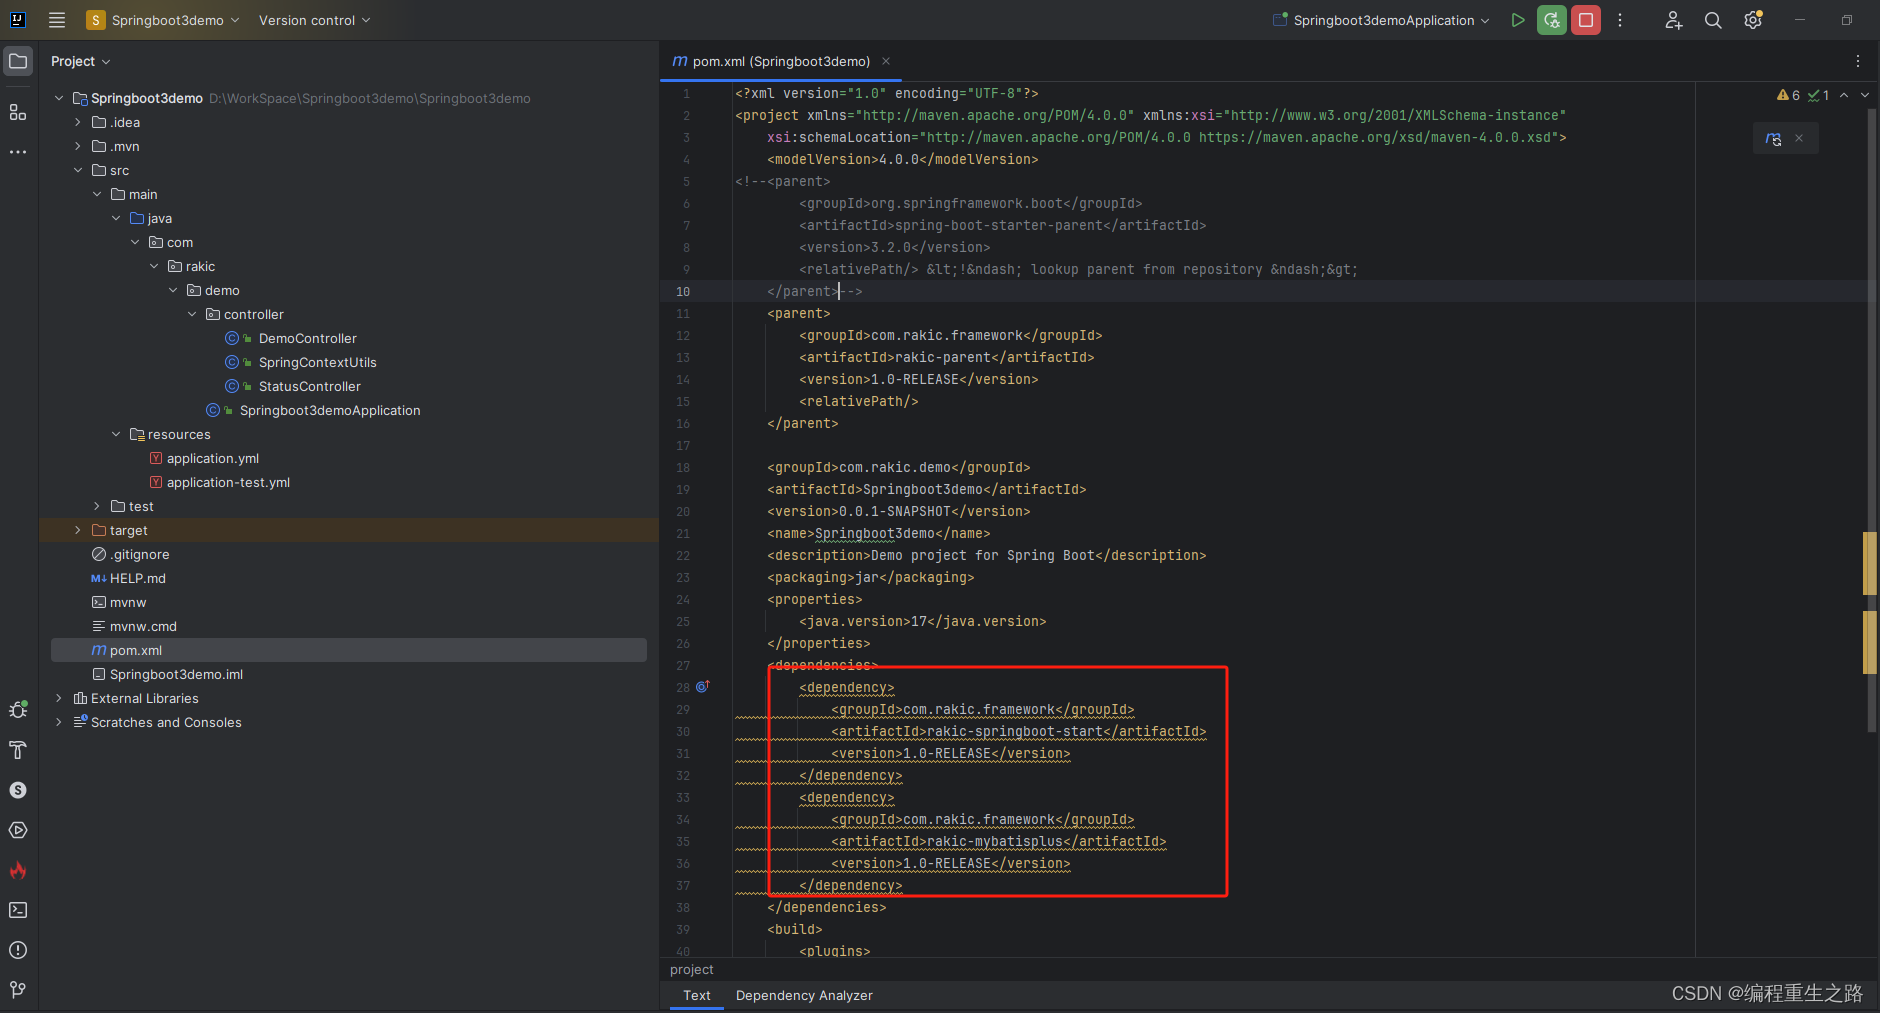Go to previous highlighted error arrow
The height and width of the screenshot is (1013, 1880).
click(x=1844, y=95)
